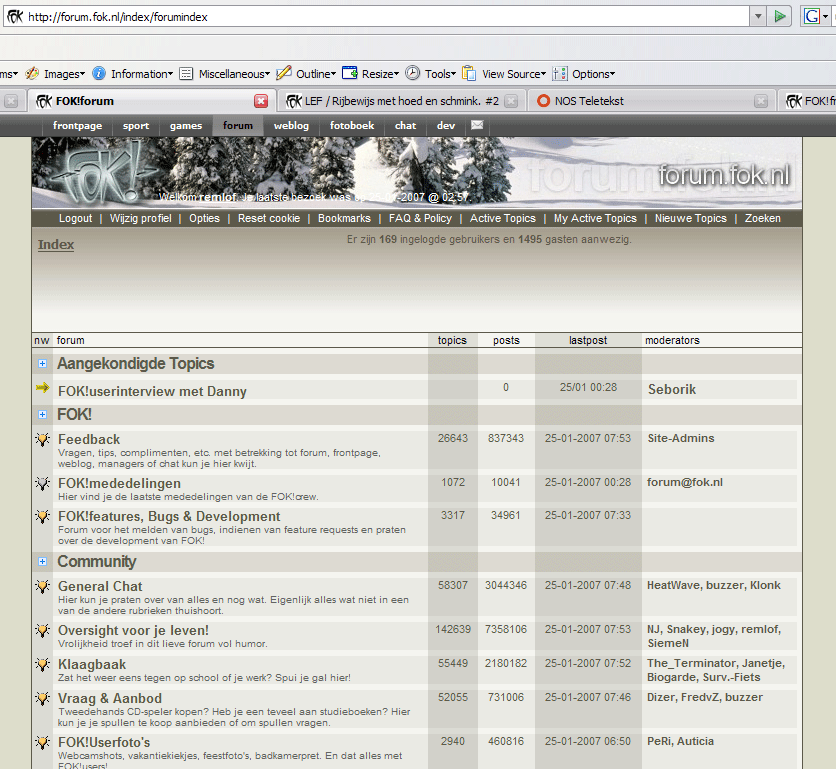This screenshot has width=836, height=769.
Task: Open the FOK!mededelingen forum
Action: tap(119, 484)
